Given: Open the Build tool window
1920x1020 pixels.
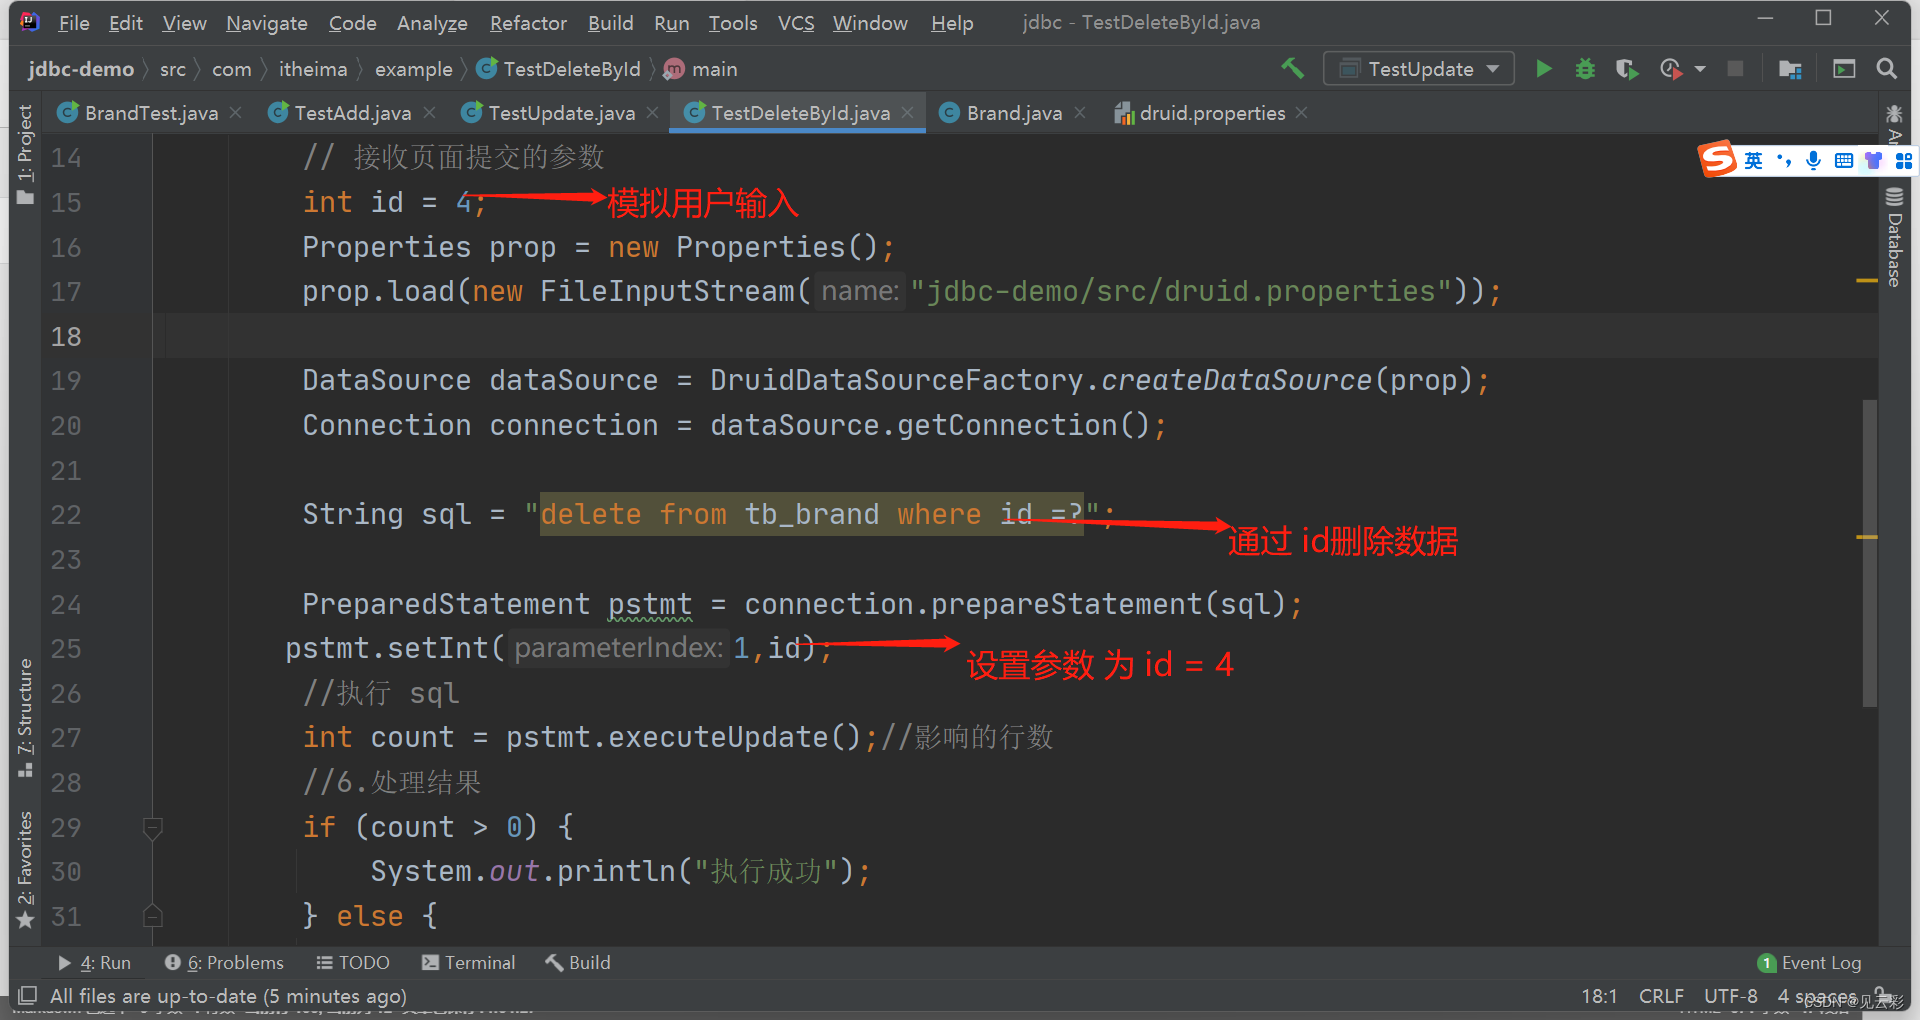Looking at the screenshot, I should pos(578,962).
